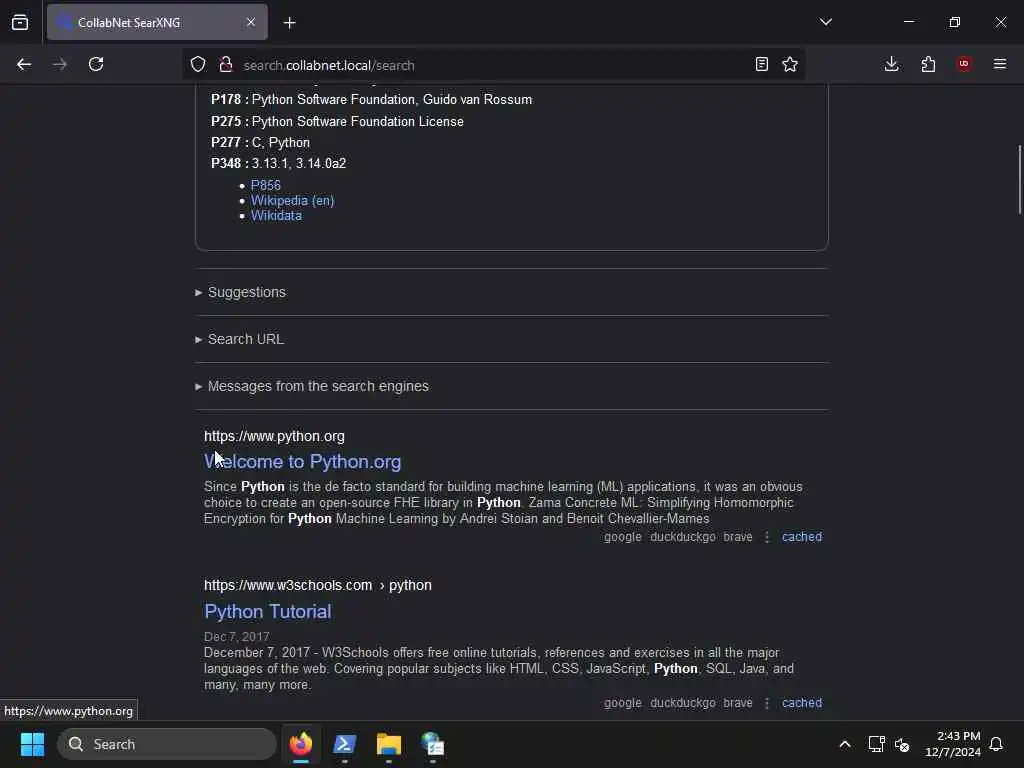1024x768 pixels.
Task: Open the P856 link
Action: click(266, 185)
